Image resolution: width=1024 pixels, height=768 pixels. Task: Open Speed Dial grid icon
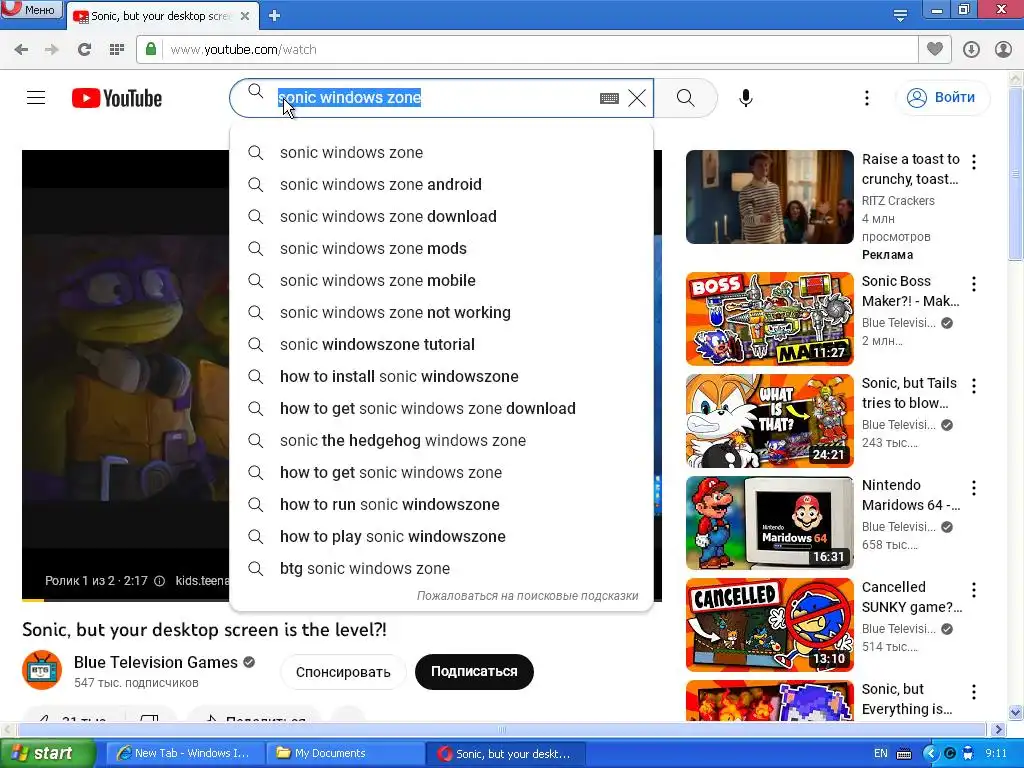pyautogui.click(x=116, y=50)
